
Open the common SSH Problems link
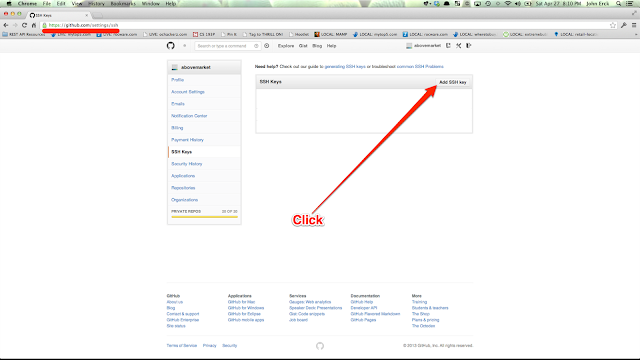tap(420, 67)
